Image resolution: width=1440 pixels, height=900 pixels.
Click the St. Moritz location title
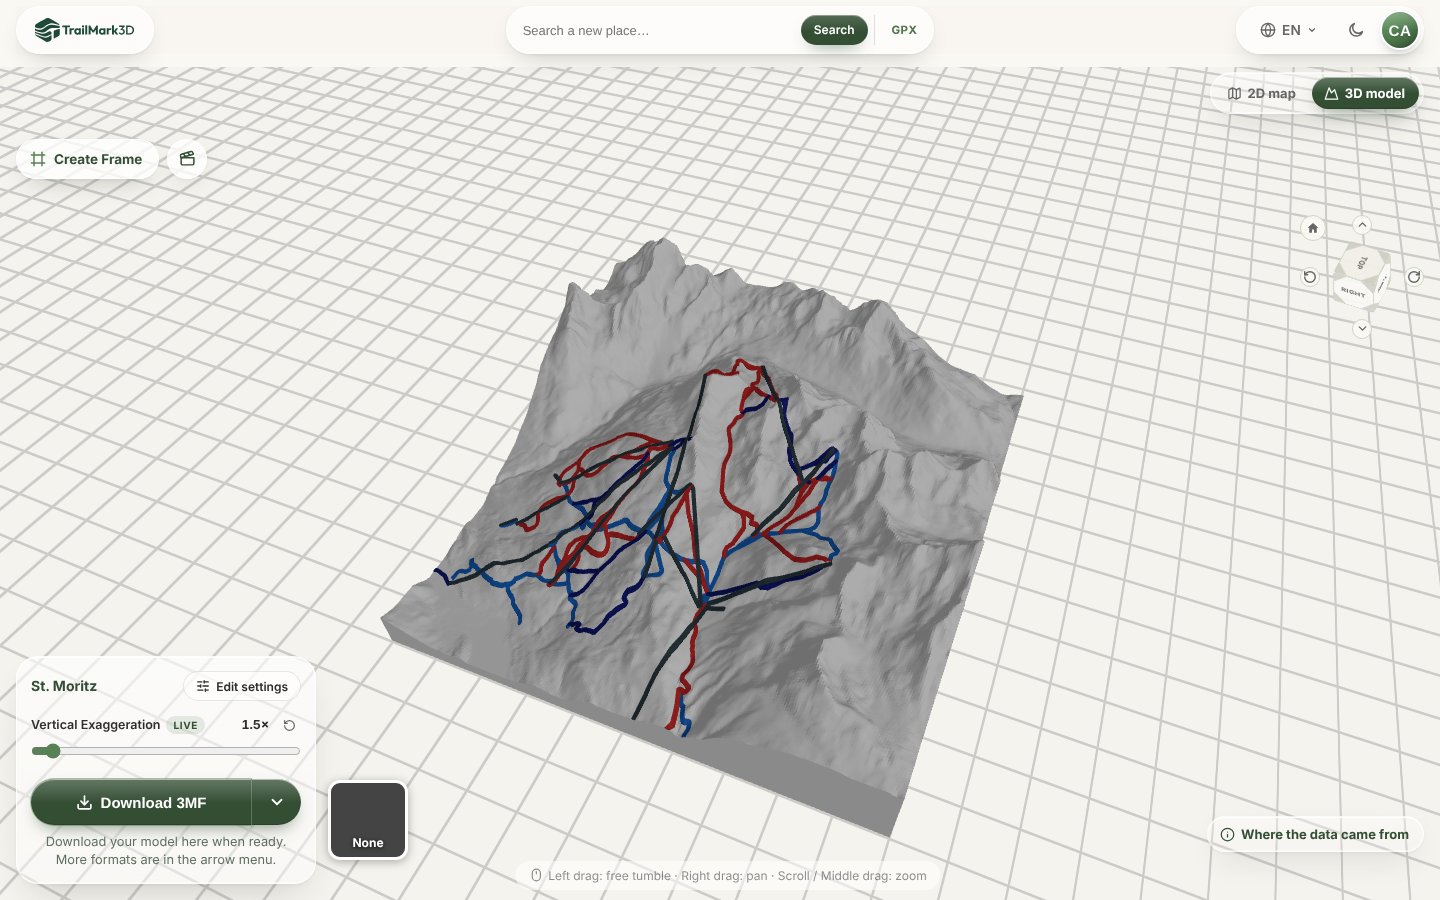[x=64, y=686]
